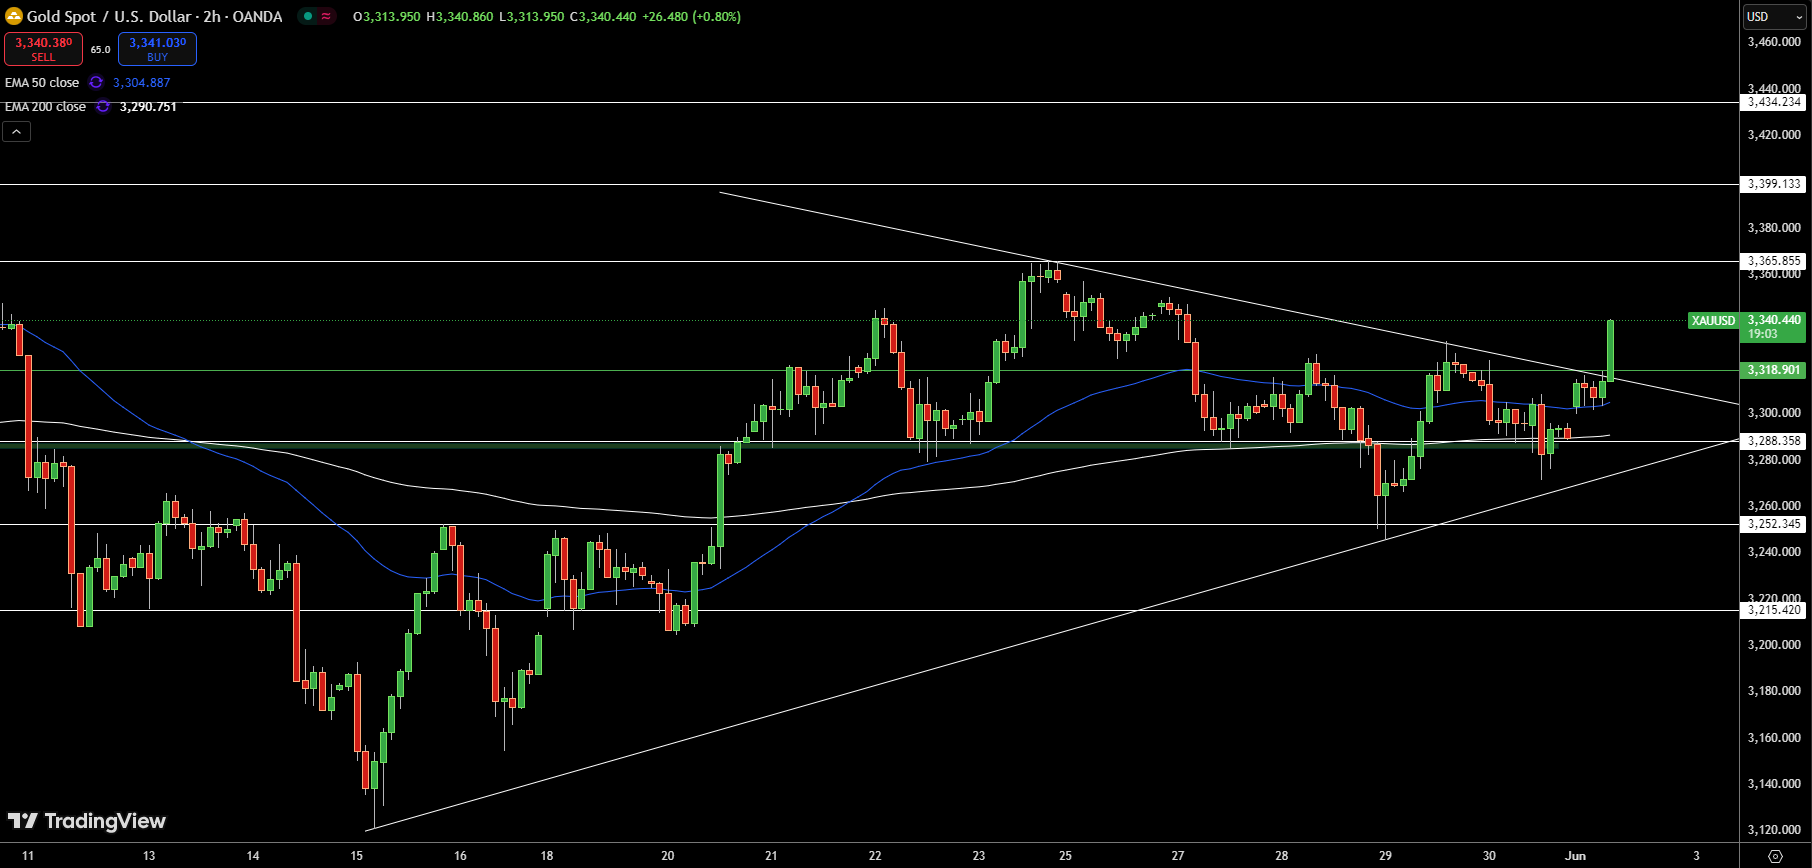The image size is (1812, 868).
Task: Click the 19:03 bar countdown timer
Action: point(1763,335)
